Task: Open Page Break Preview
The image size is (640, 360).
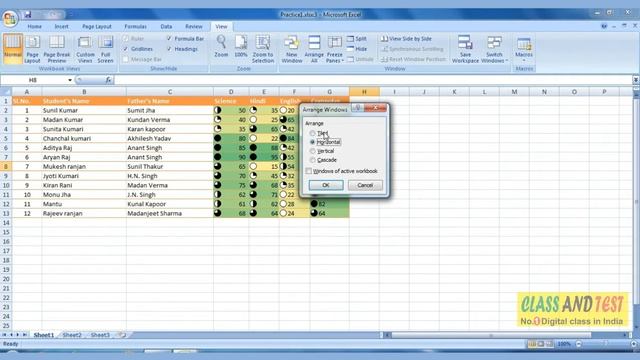Action: tap(57, 49)
